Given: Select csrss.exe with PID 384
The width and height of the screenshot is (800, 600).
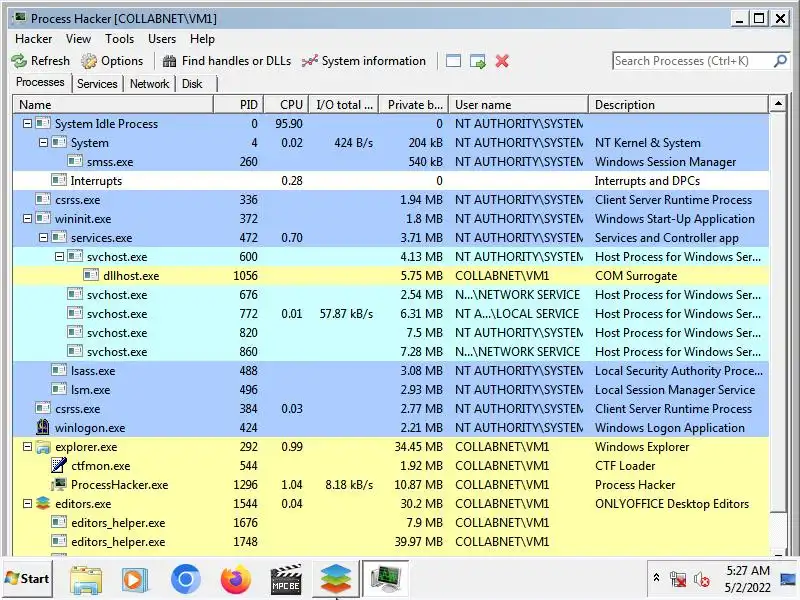Looking at the screenshot, I should pos(391,409).
